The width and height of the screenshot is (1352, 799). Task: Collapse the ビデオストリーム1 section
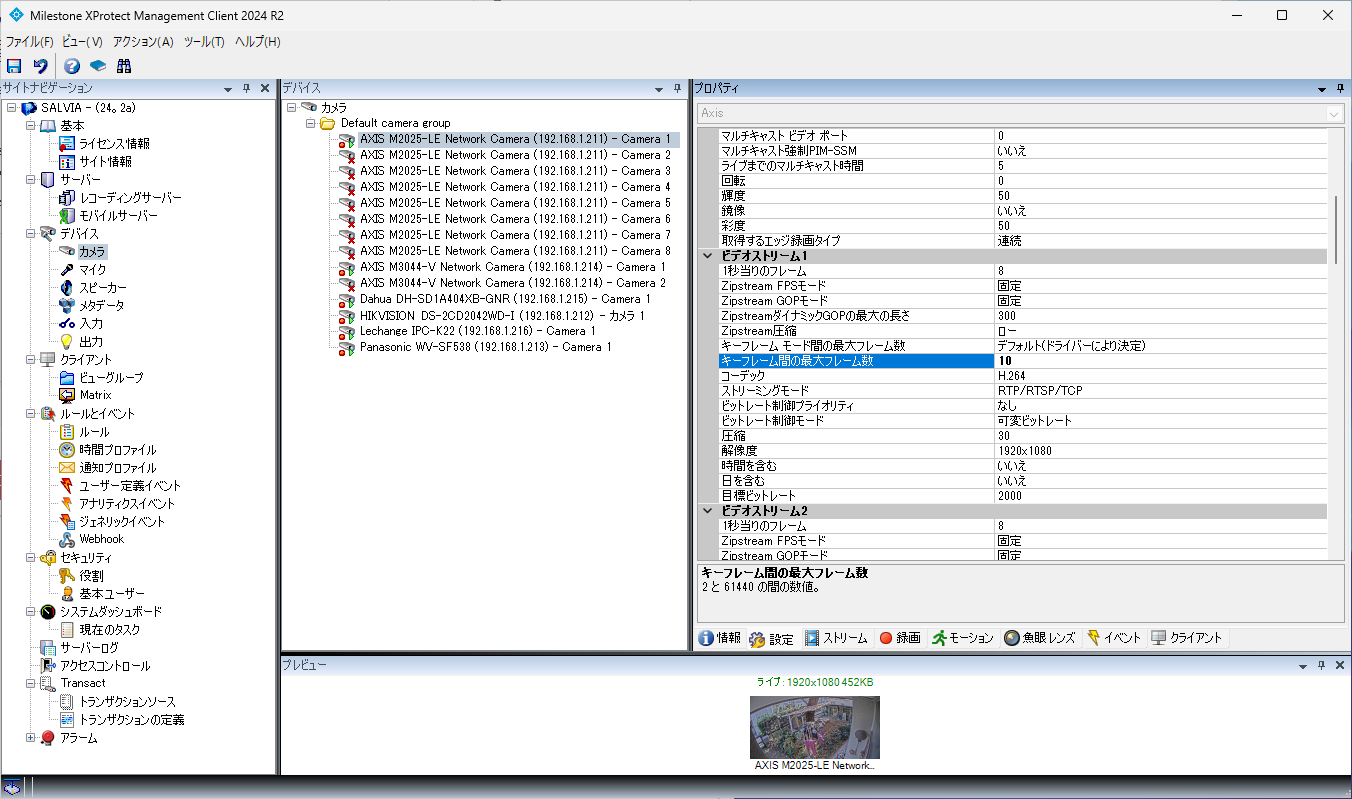(x=707, y=256)
